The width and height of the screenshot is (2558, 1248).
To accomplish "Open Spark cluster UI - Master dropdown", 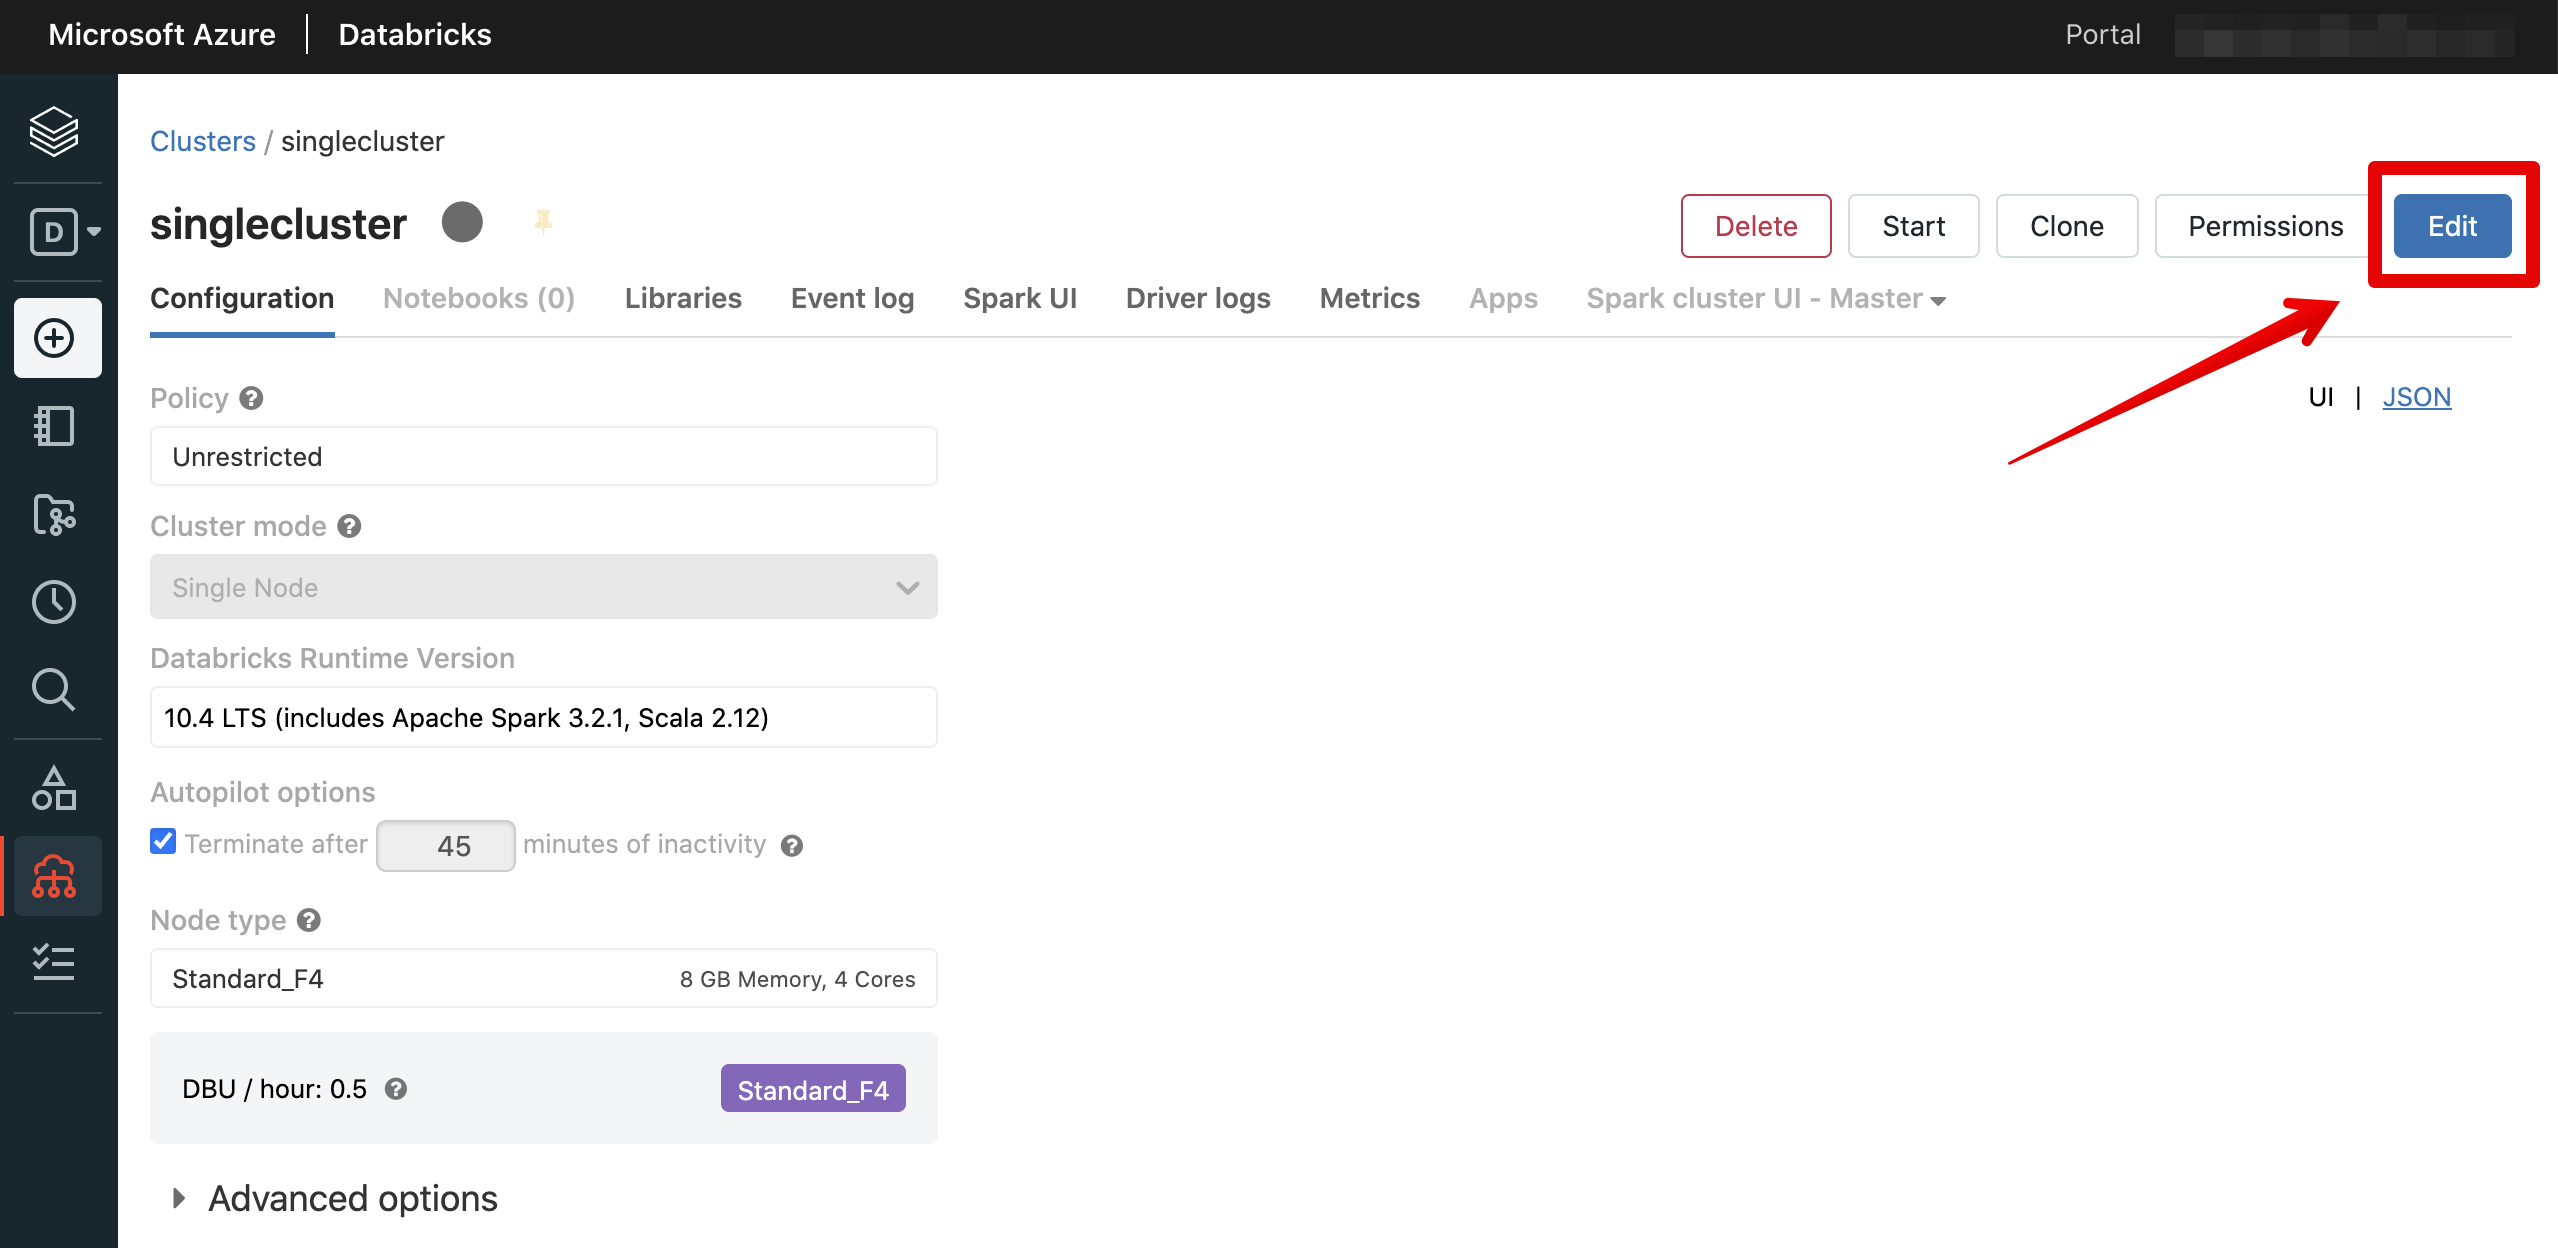I will pos(1765,299).
